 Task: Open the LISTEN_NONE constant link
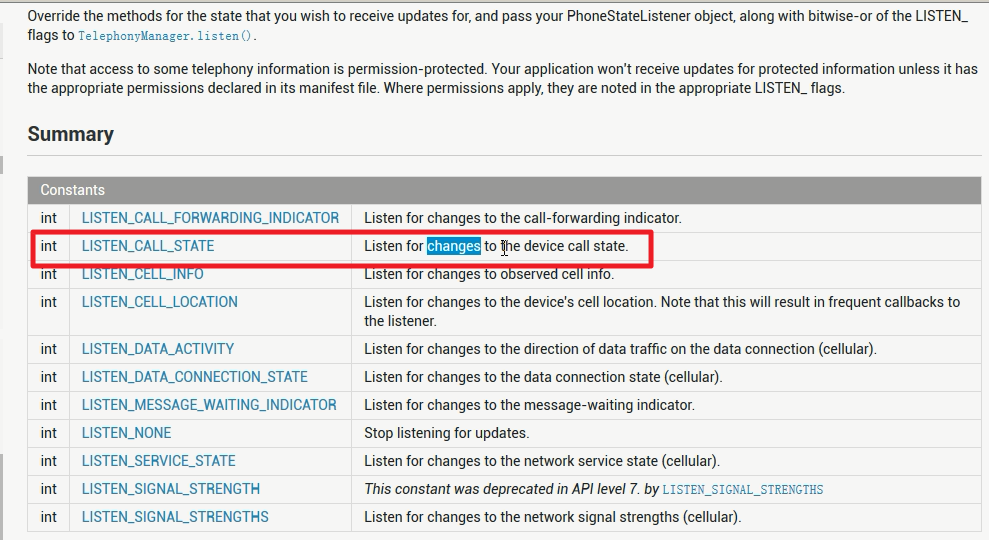[x=126, y=433]
